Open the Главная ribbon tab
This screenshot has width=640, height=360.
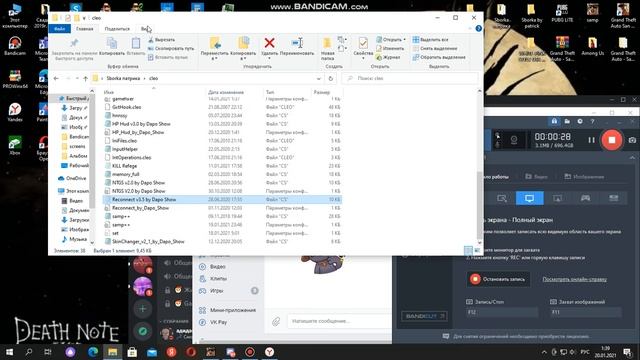tap(84, 29)
